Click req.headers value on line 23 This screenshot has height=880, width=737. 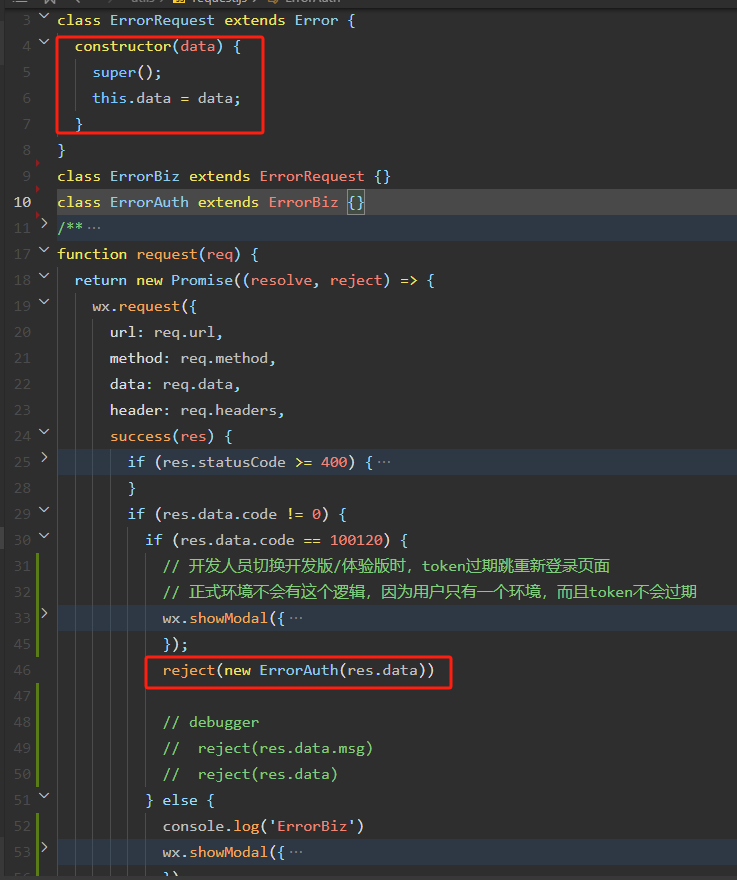point(228,410)
